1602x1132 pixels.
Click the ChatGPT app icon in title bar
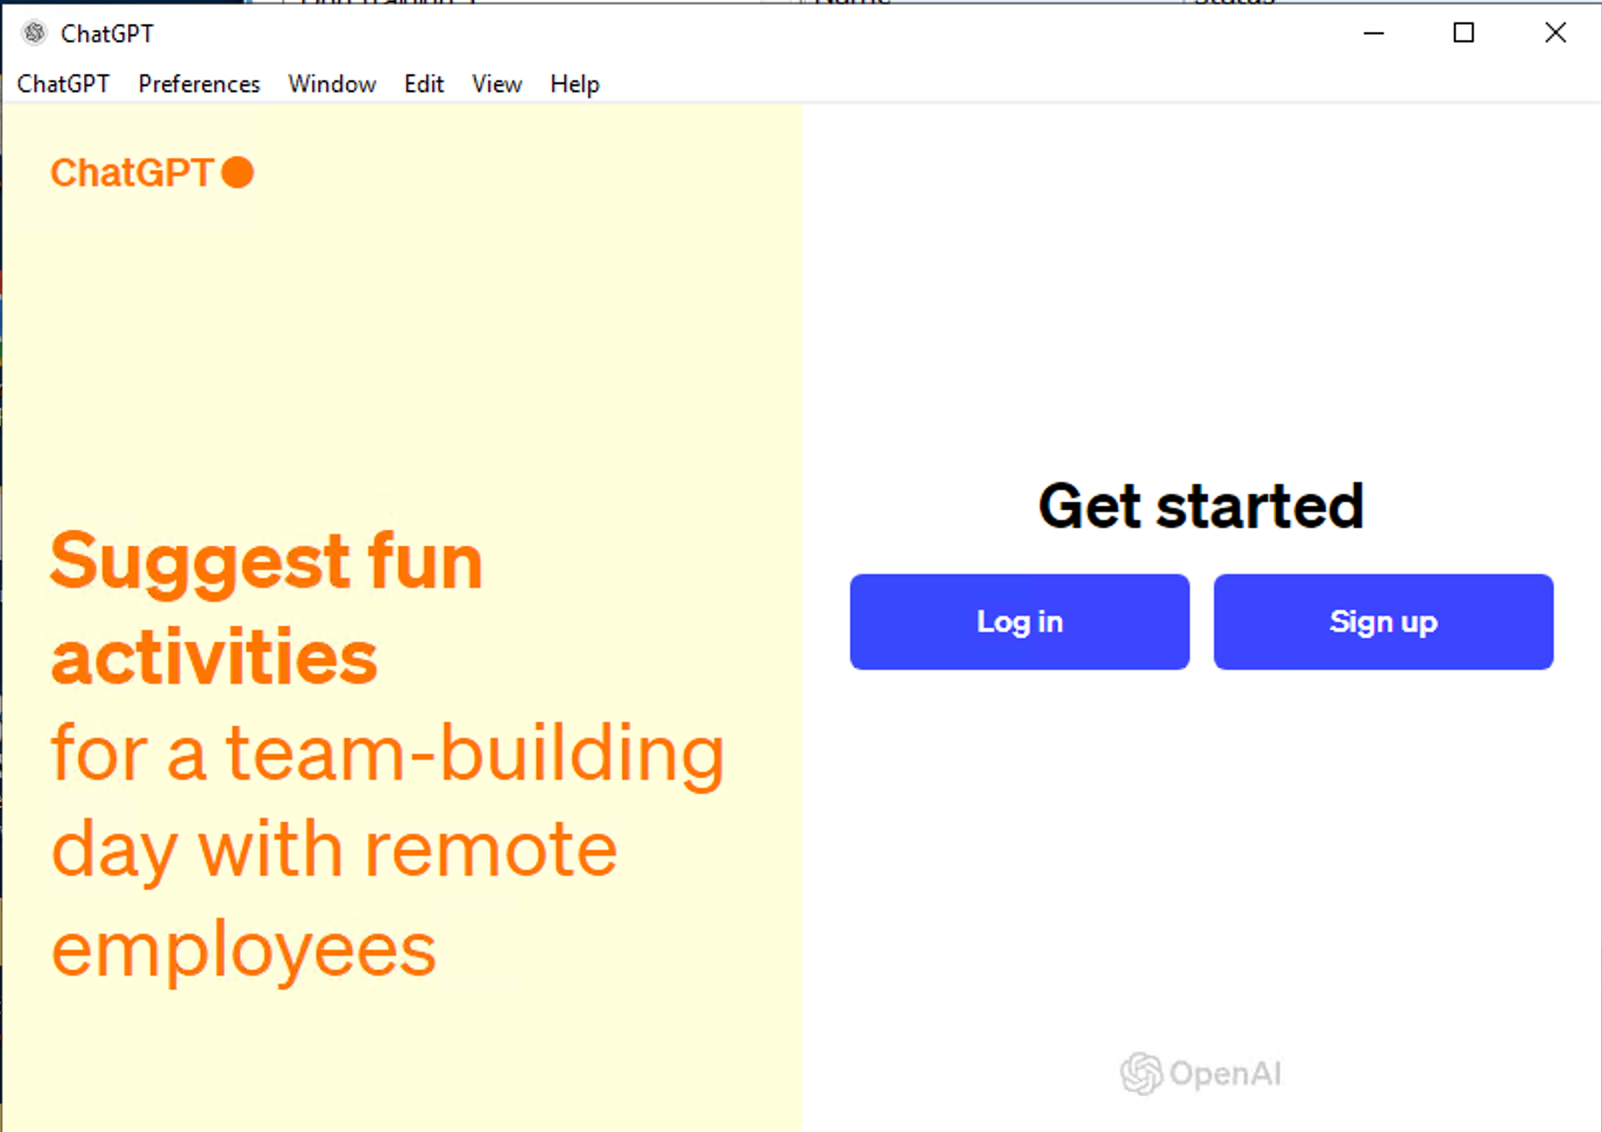point(35,33)
